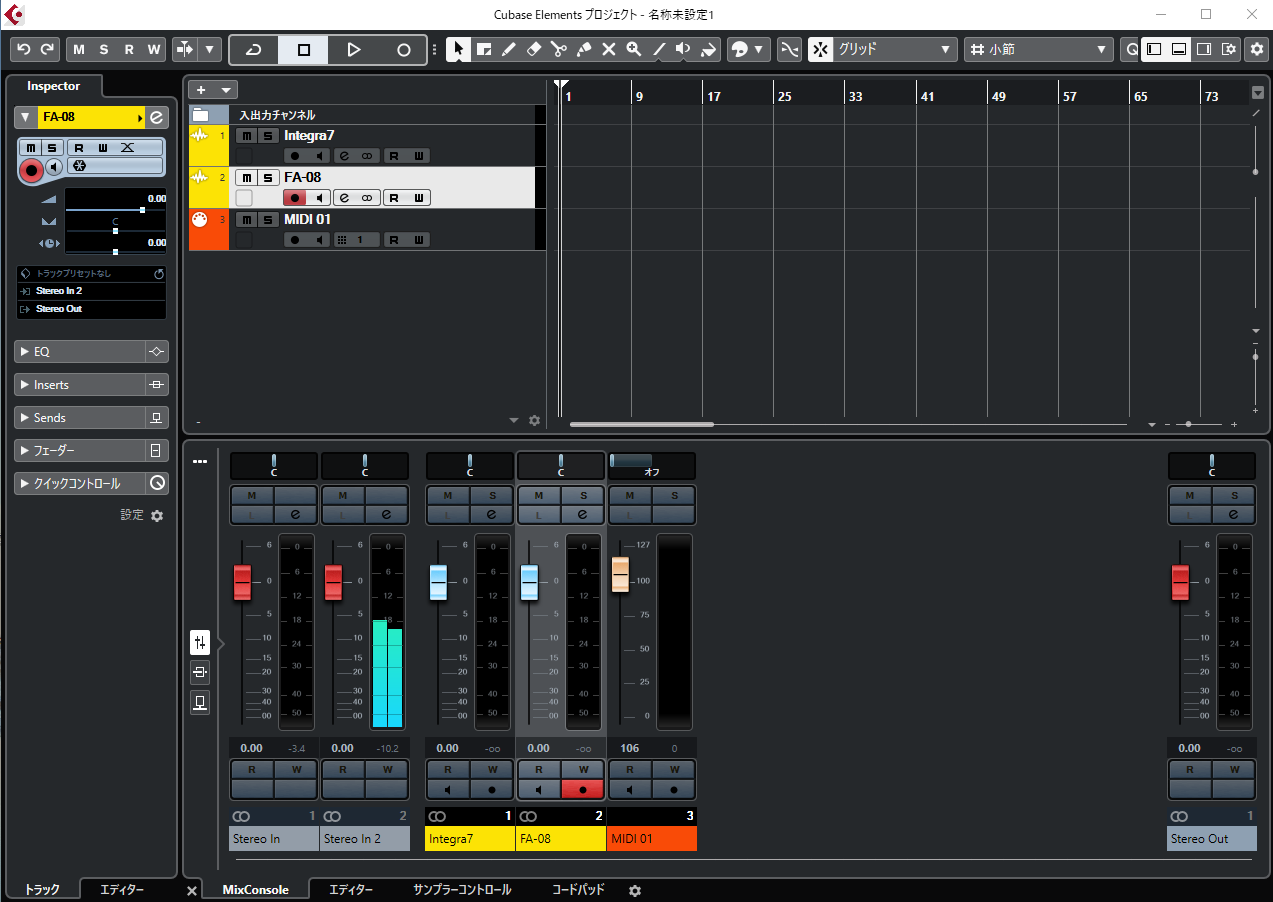Mute the Integra7 track in track list
Image resolution: width=1273 pixels, height=902 pixels.
pyautogui.click(x=245, y=136)
